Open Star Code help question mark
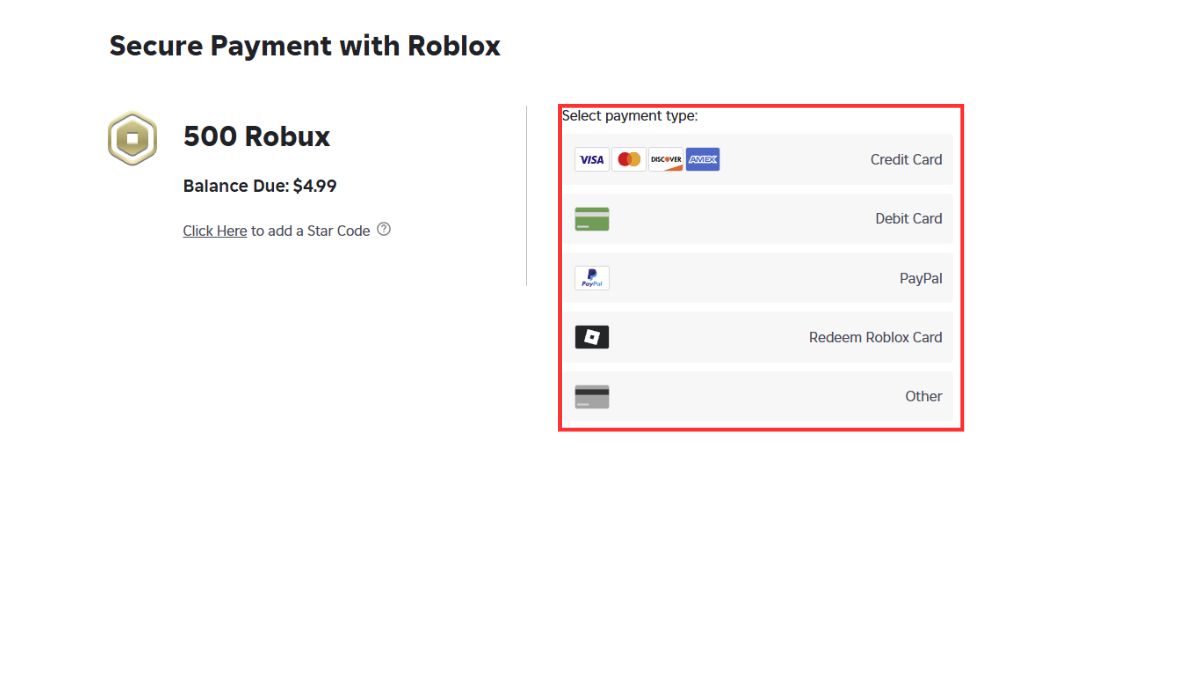Screen dimensions: 1200x675 pyautogui.click(x=384, y=229)
